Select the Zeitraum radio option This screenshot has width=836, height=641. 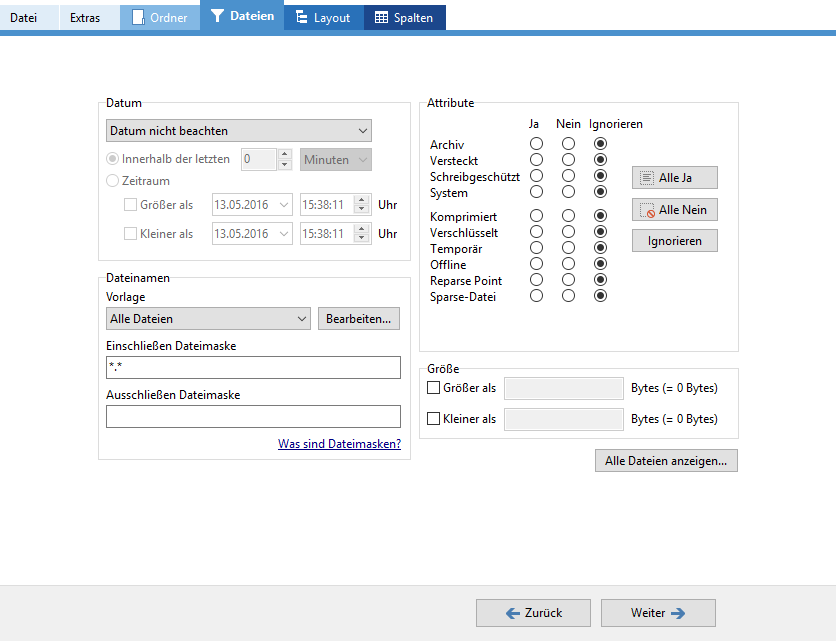113,181
